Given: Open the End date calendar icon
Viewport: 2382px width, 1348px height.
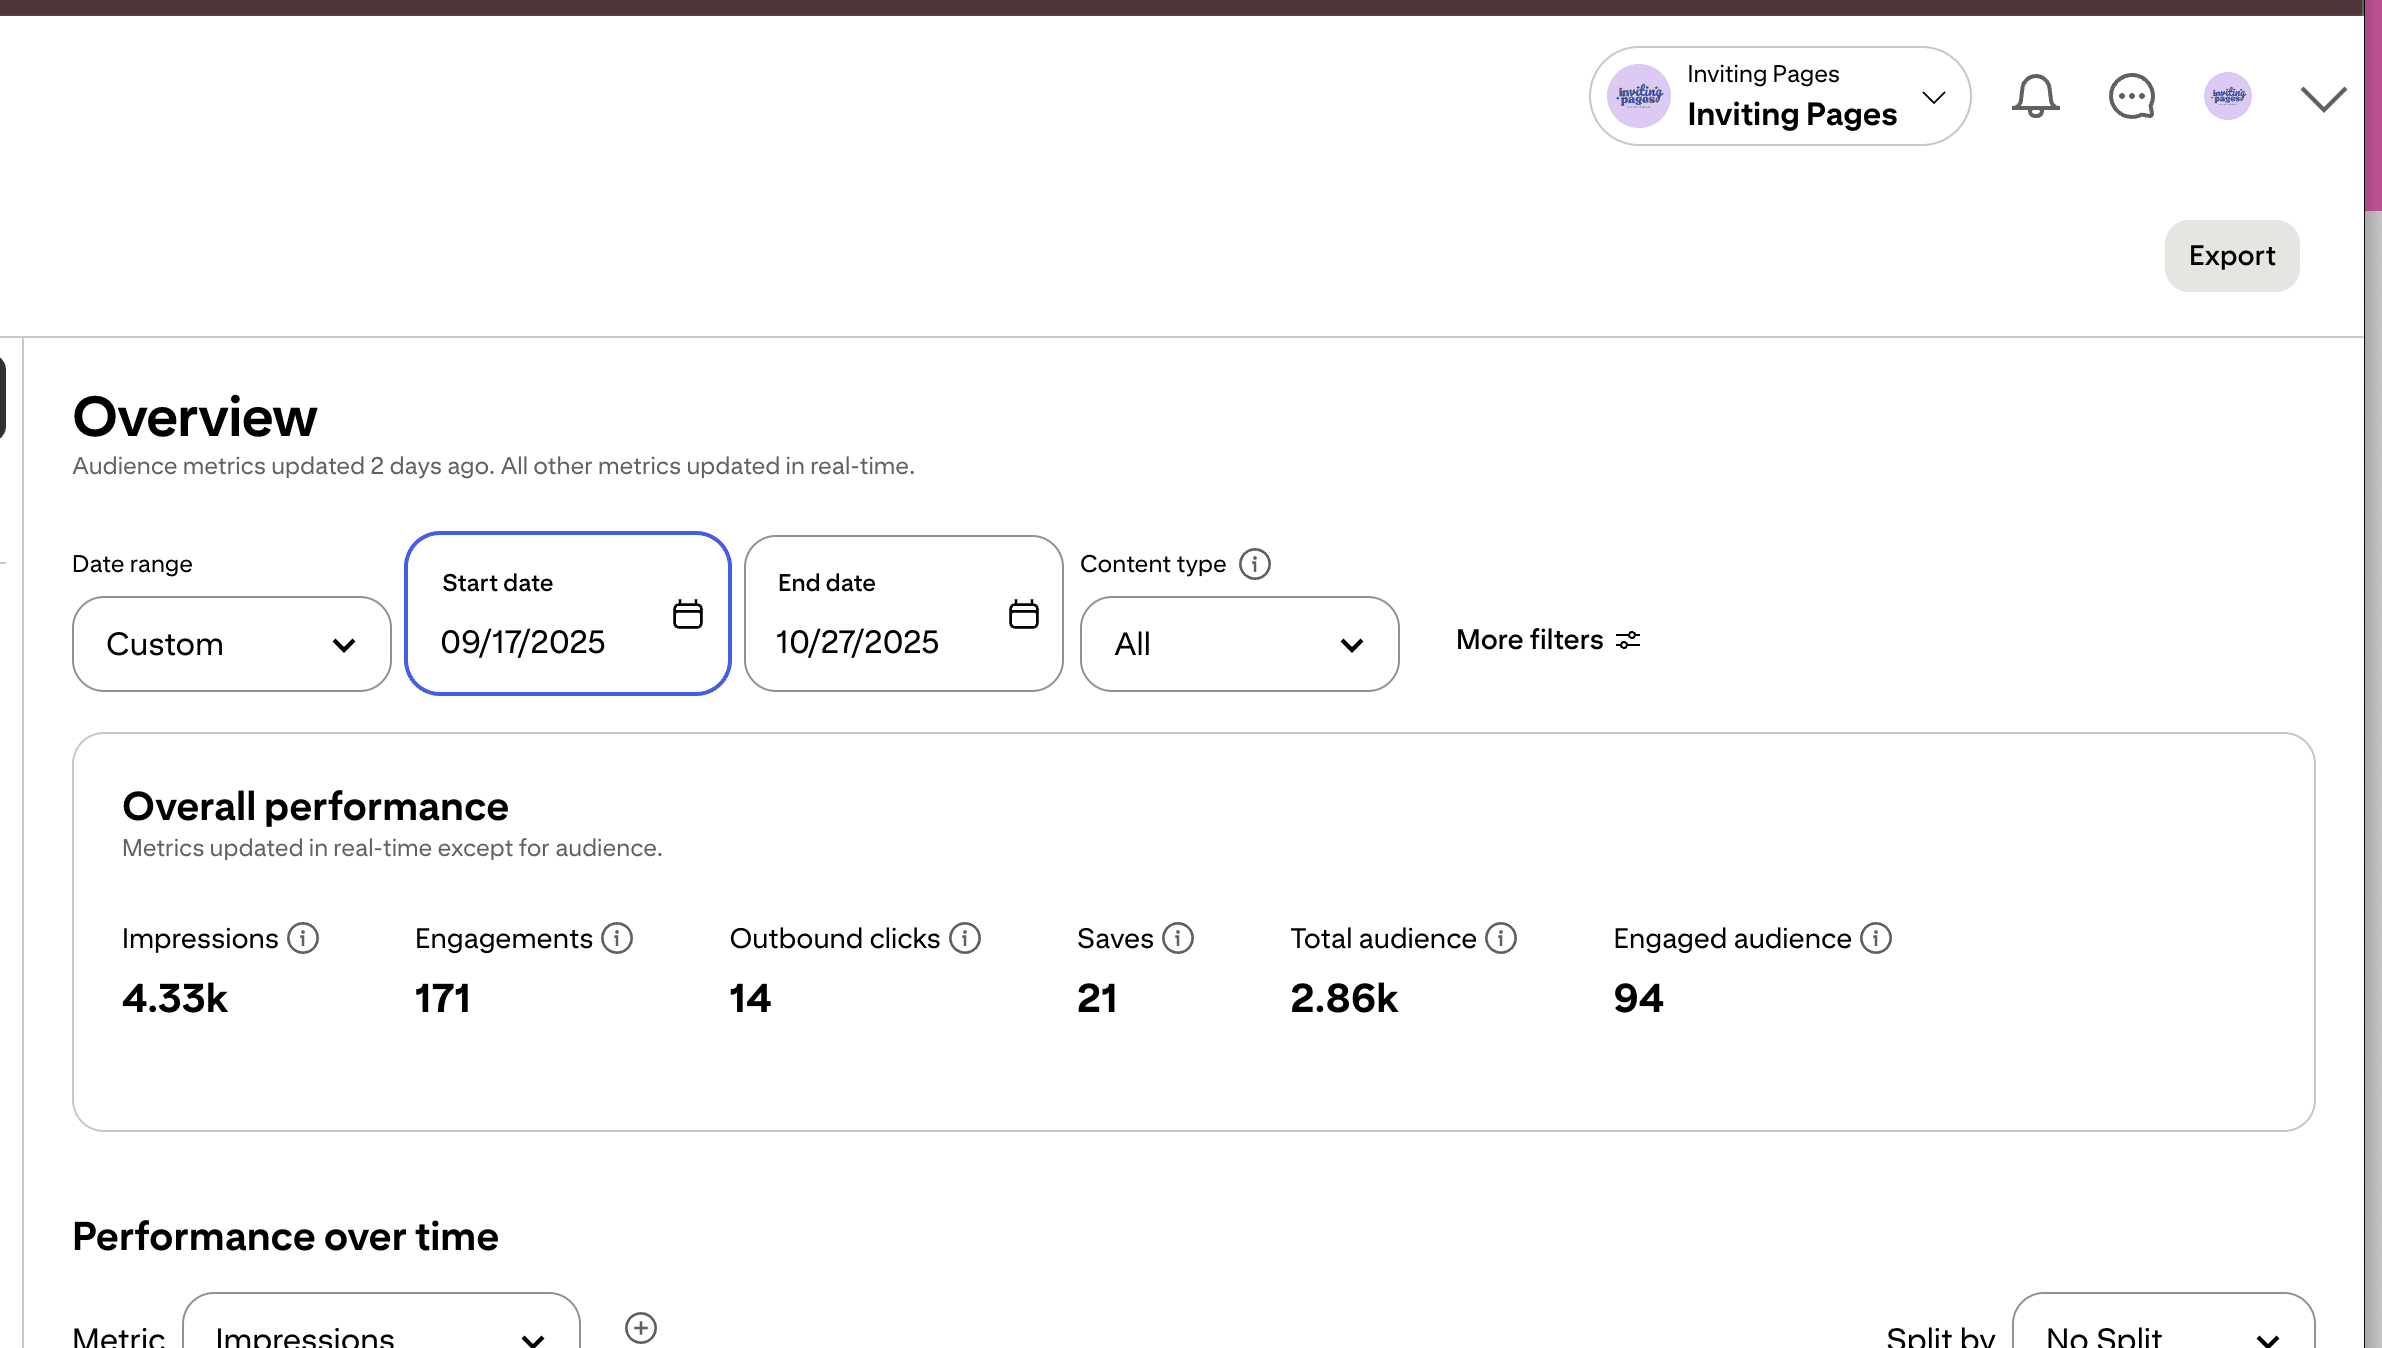Looking at the screenshot, I should (1023, 614).
